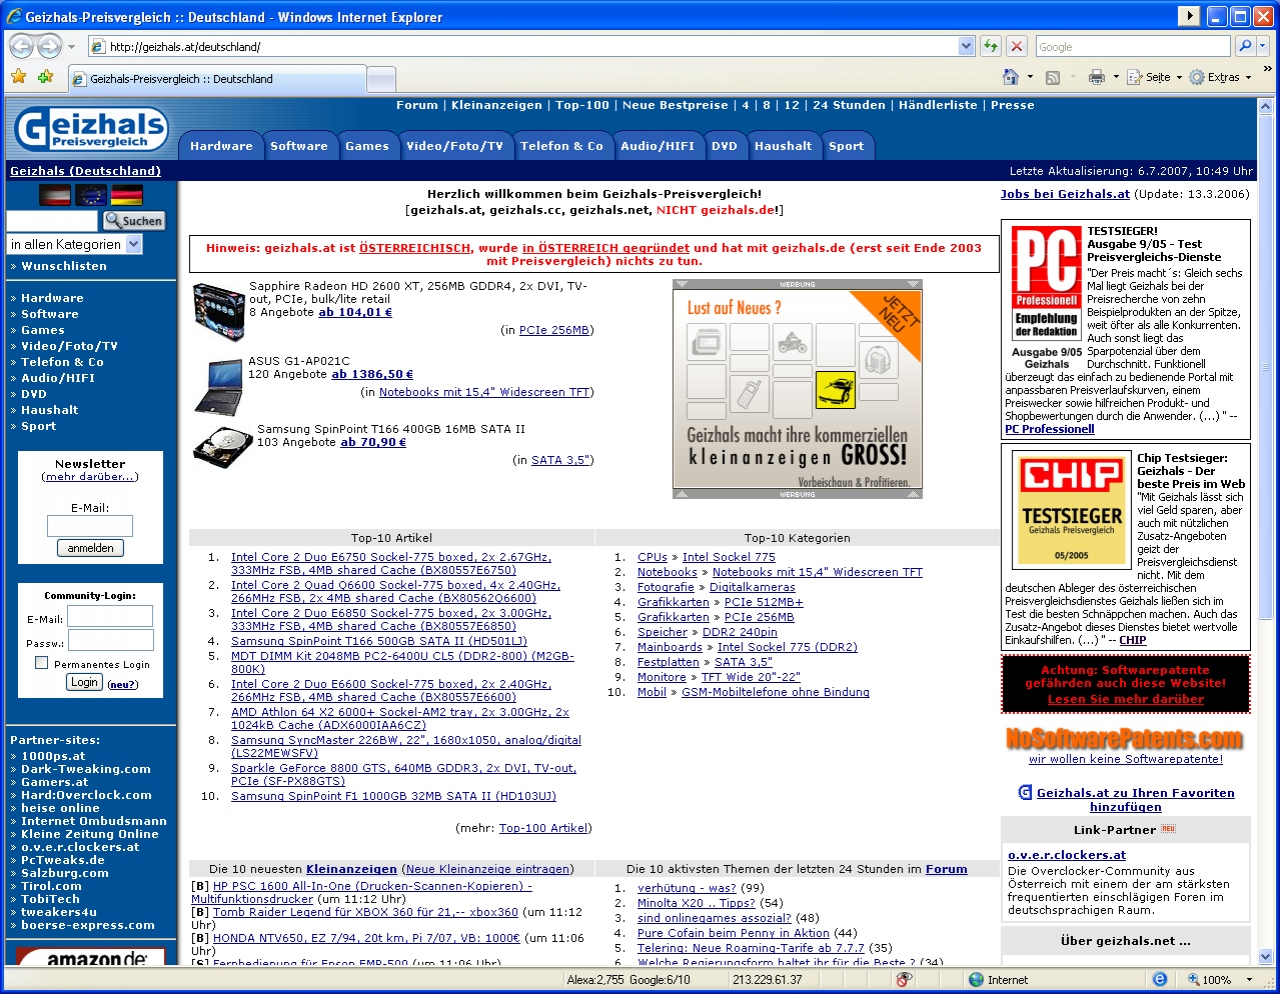Stop loading with the red X icon

pos(1016,46)
